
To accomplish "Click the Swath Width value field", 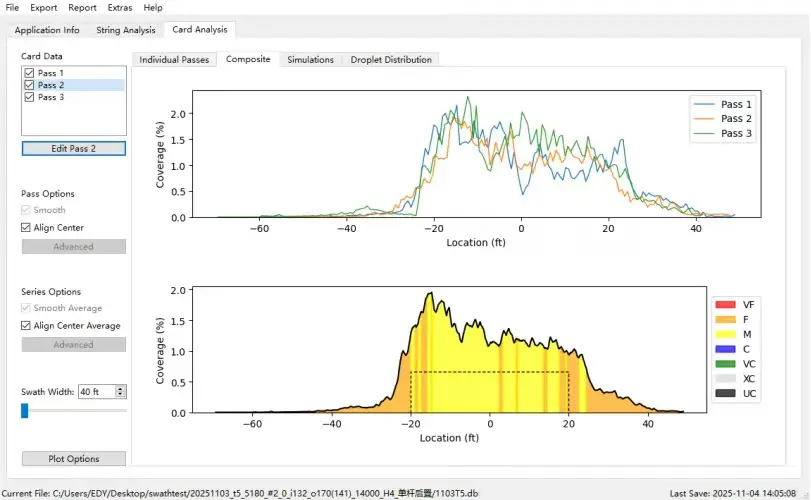I will pyautogui.click(x=95, y=392).
